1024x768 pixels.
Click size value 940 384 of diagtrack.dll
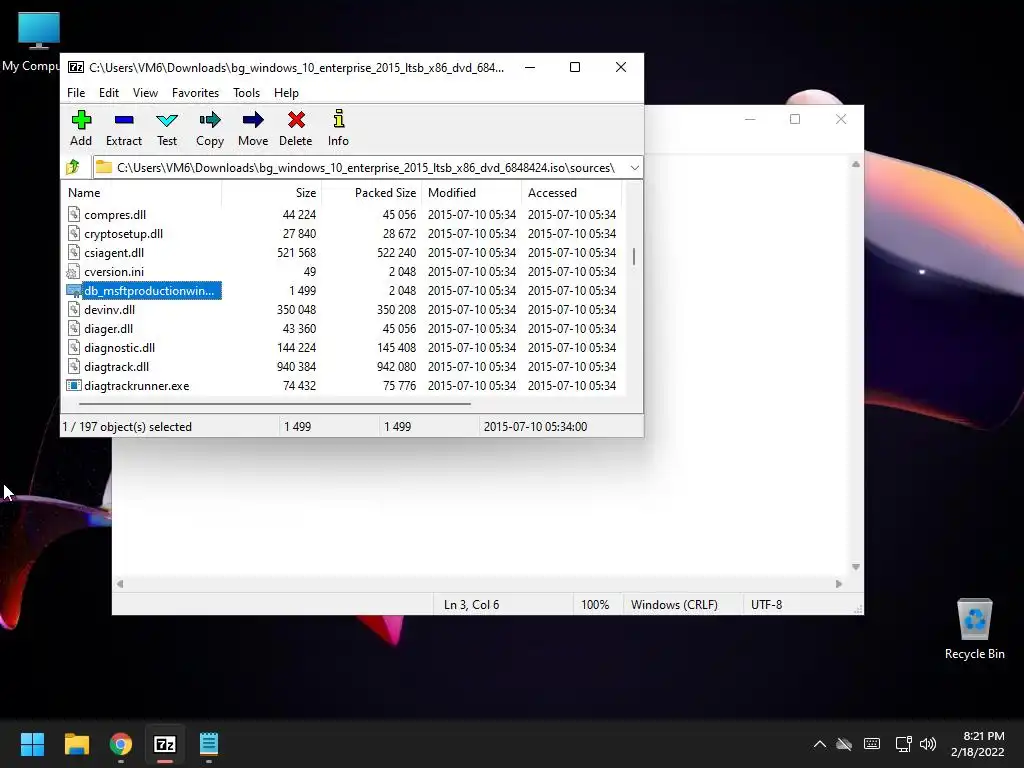coord(296,366)
